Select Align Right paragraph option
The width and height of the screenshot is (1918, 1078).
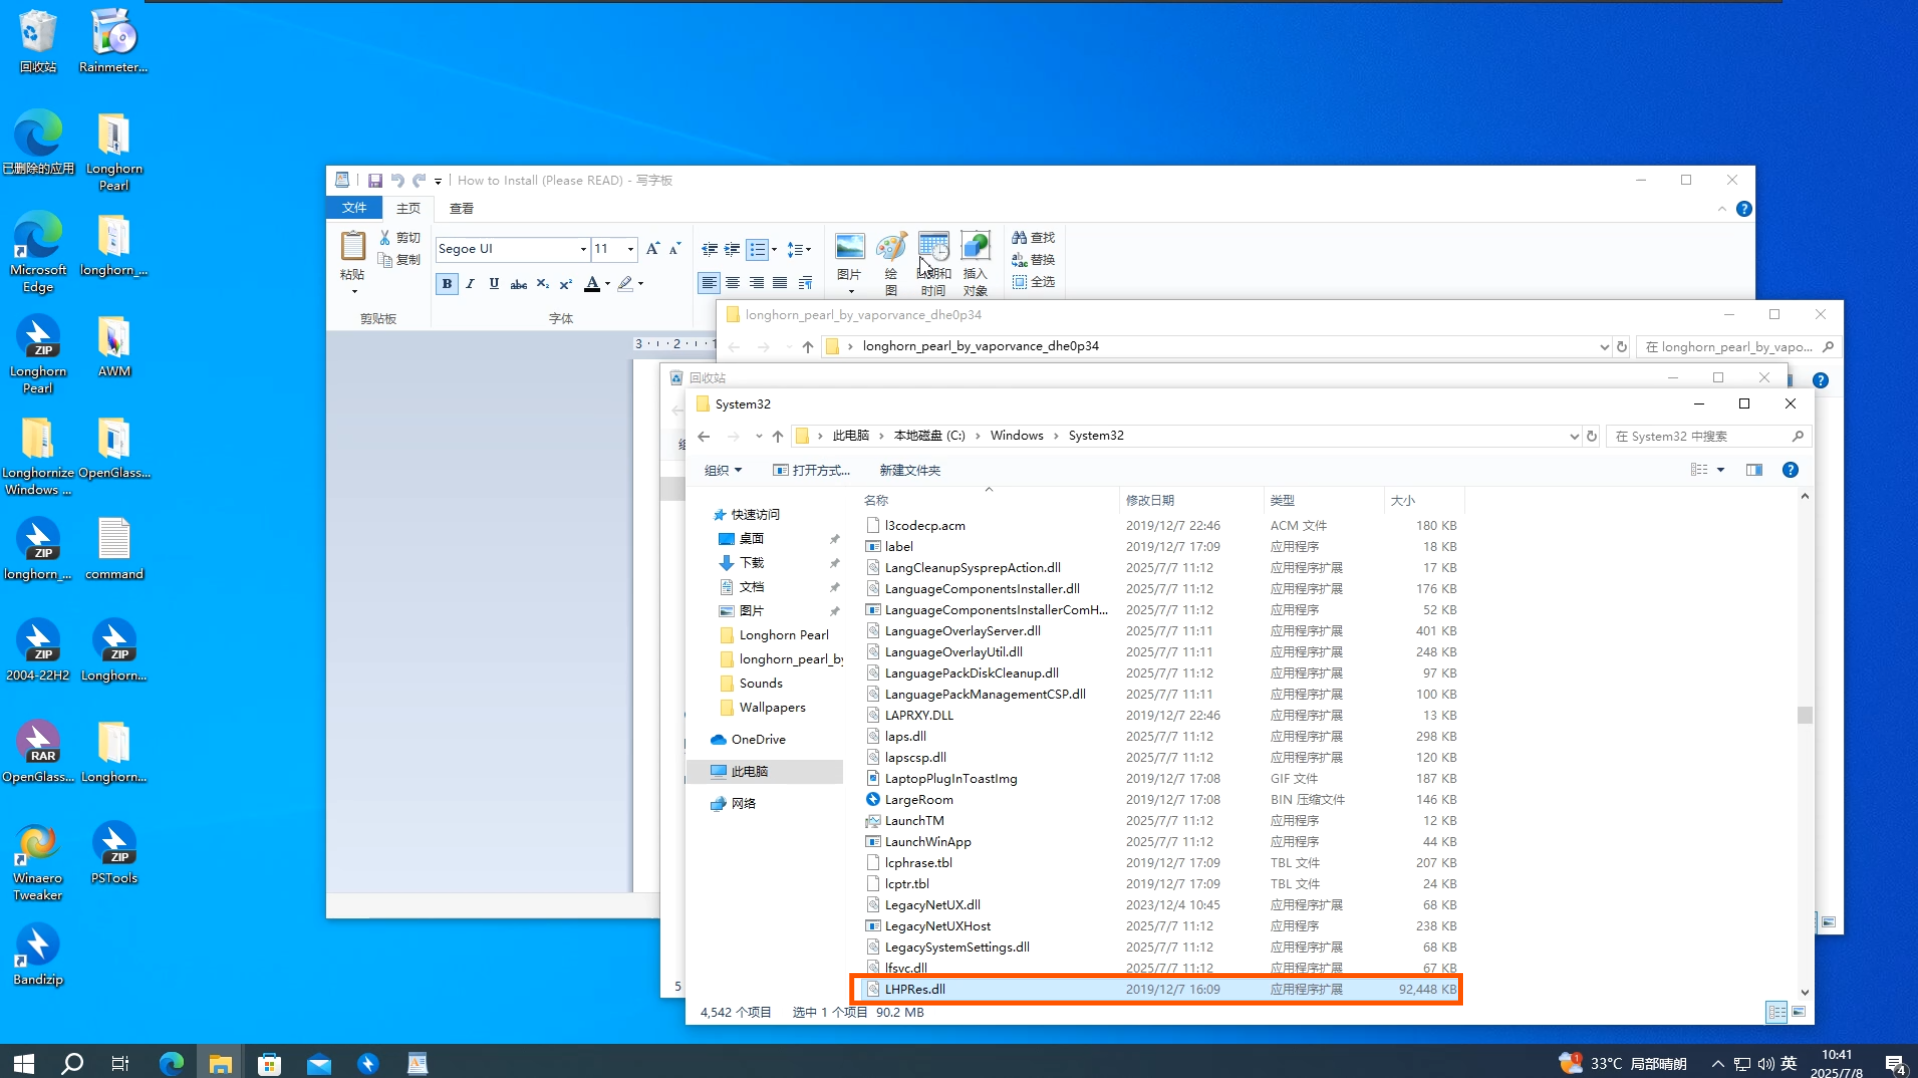[x=757, y=284]
